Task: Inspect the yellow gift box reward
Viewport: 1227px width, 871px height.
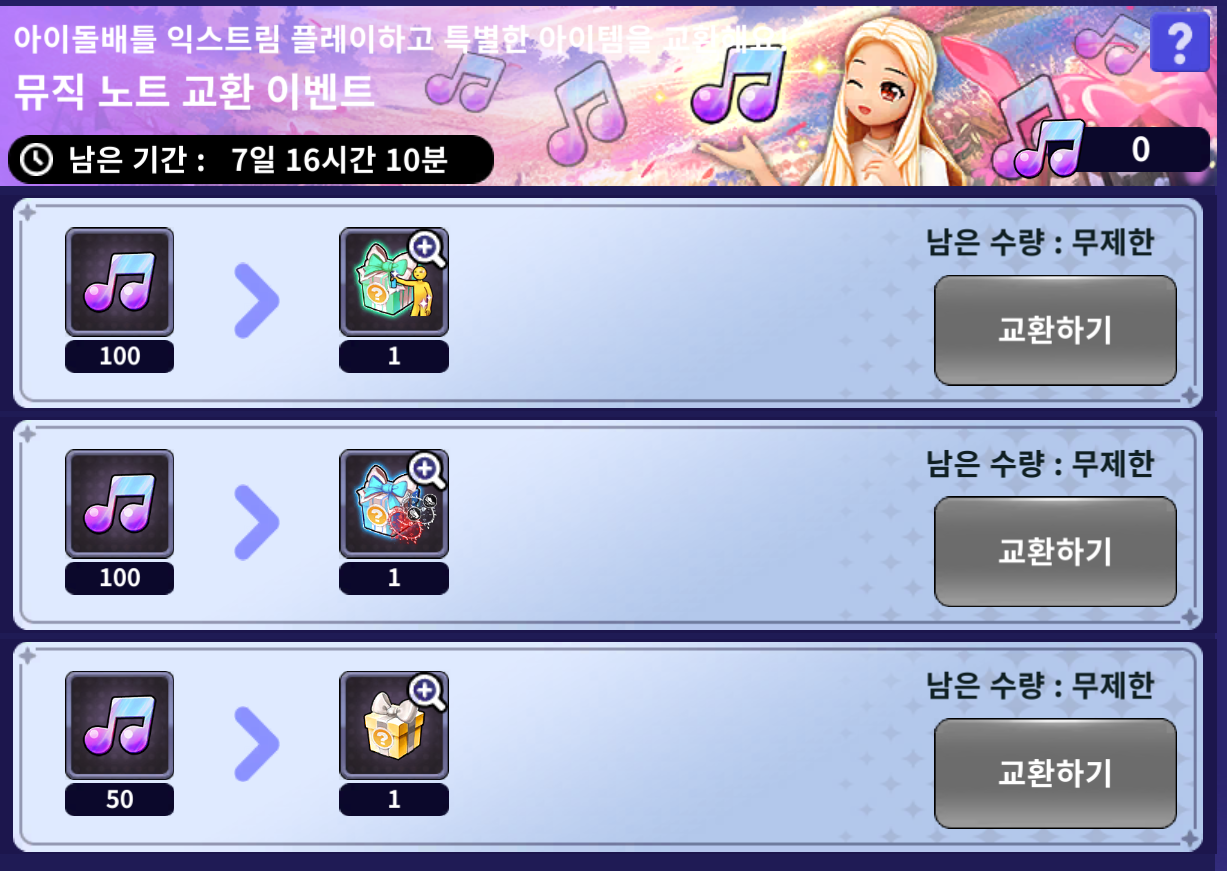Action: (393, 726)
